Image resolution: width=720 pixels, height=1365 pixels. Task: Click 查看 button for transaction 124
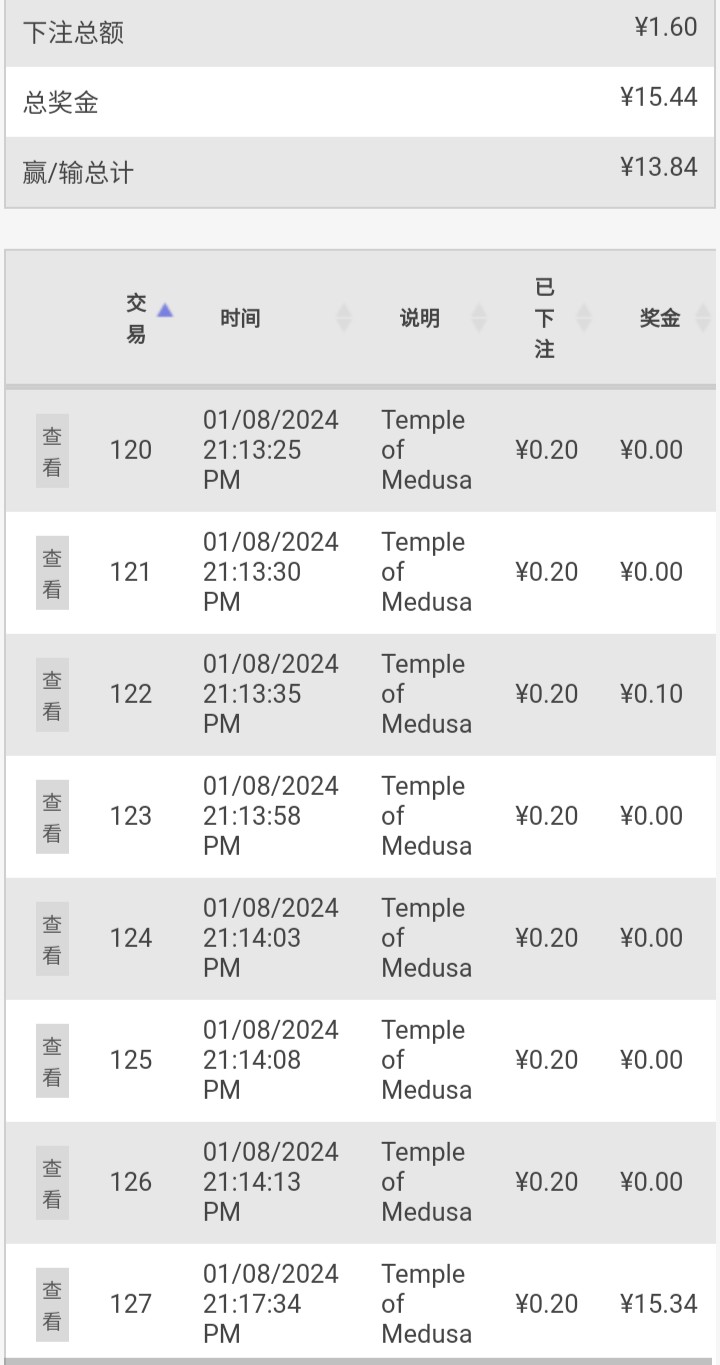(52, 939)
